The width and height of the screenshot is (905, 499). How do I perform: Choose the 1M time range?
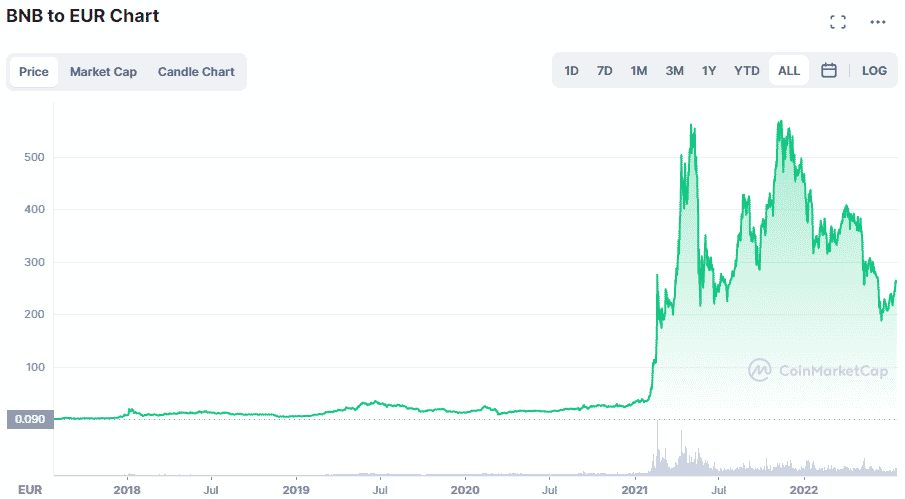click(639, 71)
